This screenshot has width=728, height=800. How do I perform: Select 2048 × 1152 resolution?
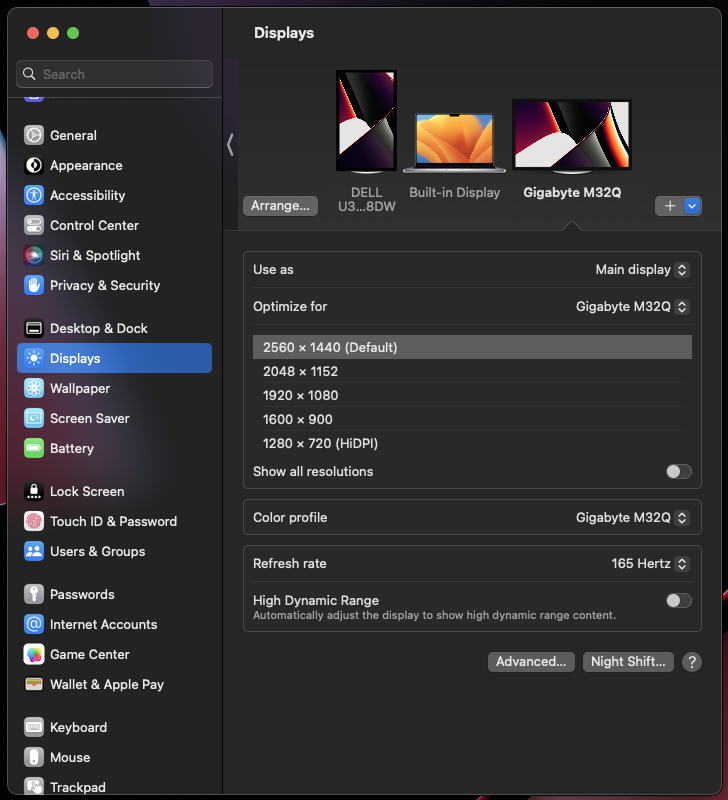point(472,371)
